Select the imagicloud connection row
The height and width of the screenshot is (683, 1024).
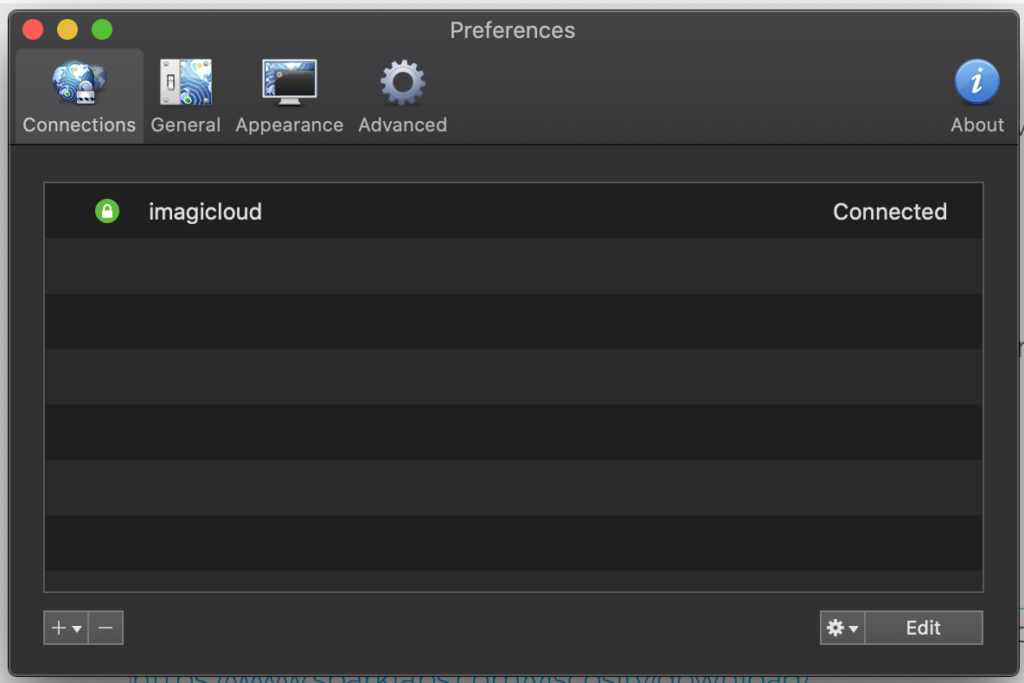click(x=513, y=211)
